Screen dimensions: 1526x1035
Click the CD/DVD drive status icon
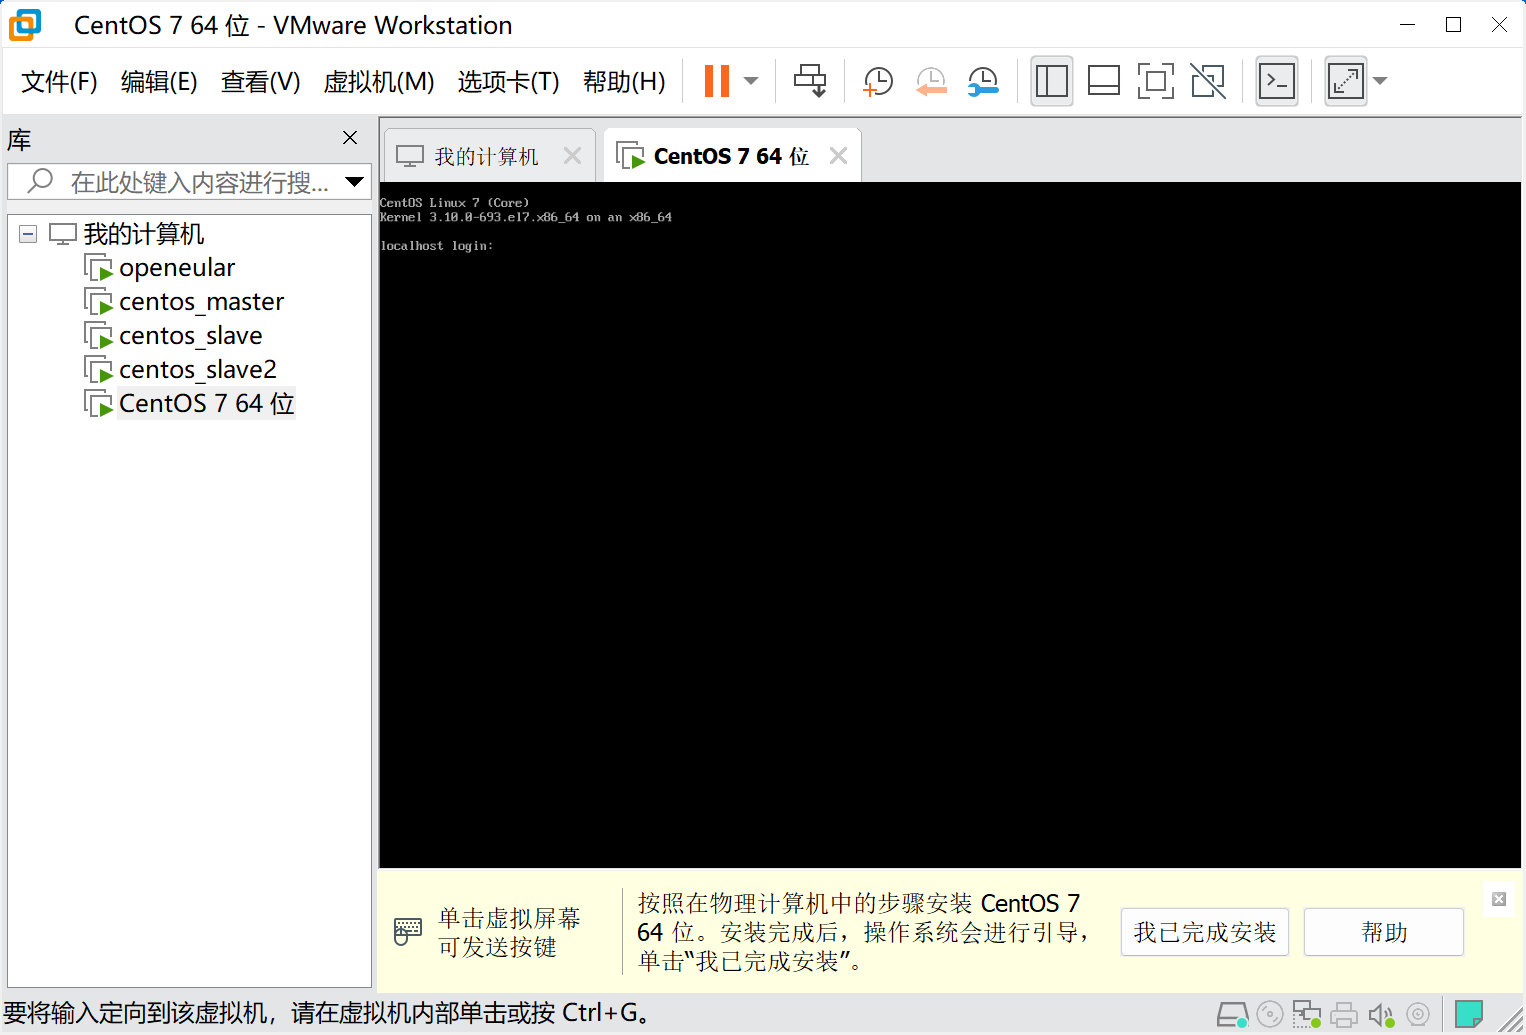point(1270,1015)
